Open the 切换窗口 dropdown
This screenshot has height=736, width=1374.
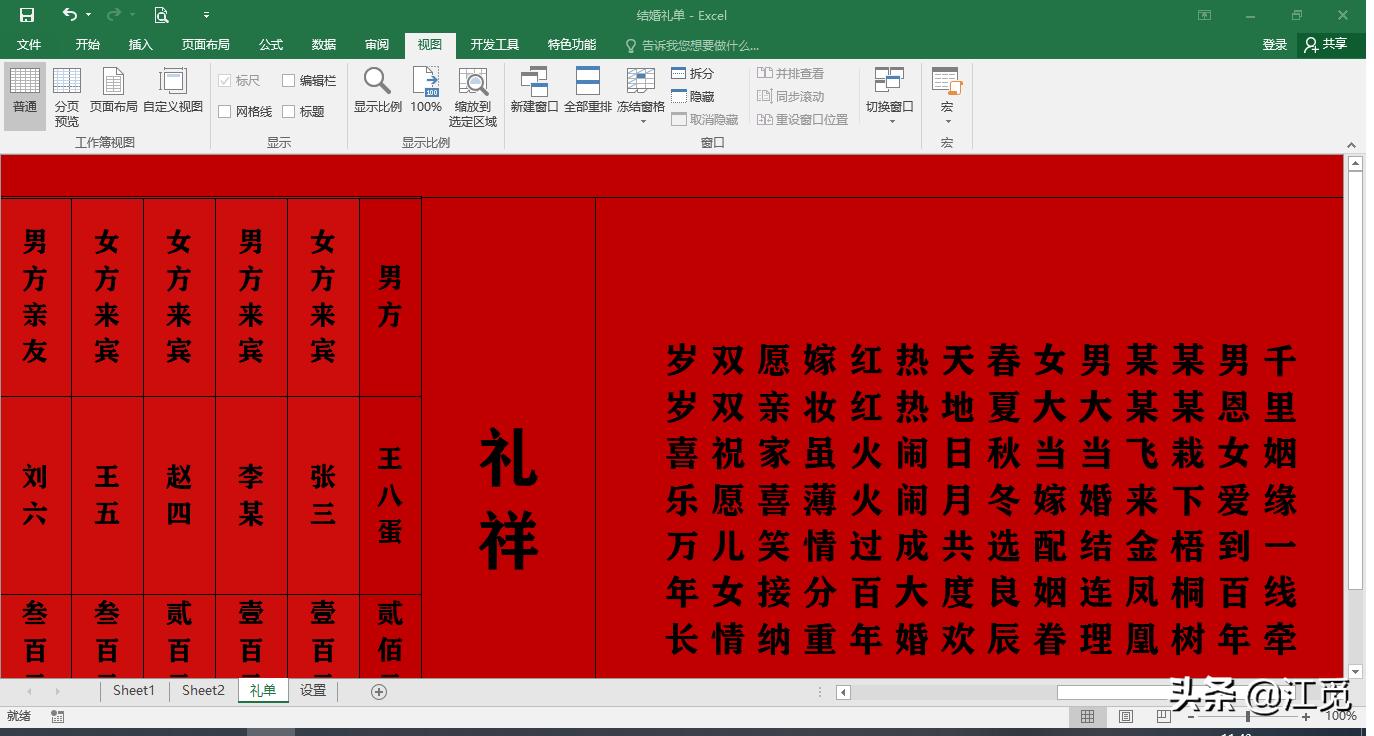pos(888,95)
